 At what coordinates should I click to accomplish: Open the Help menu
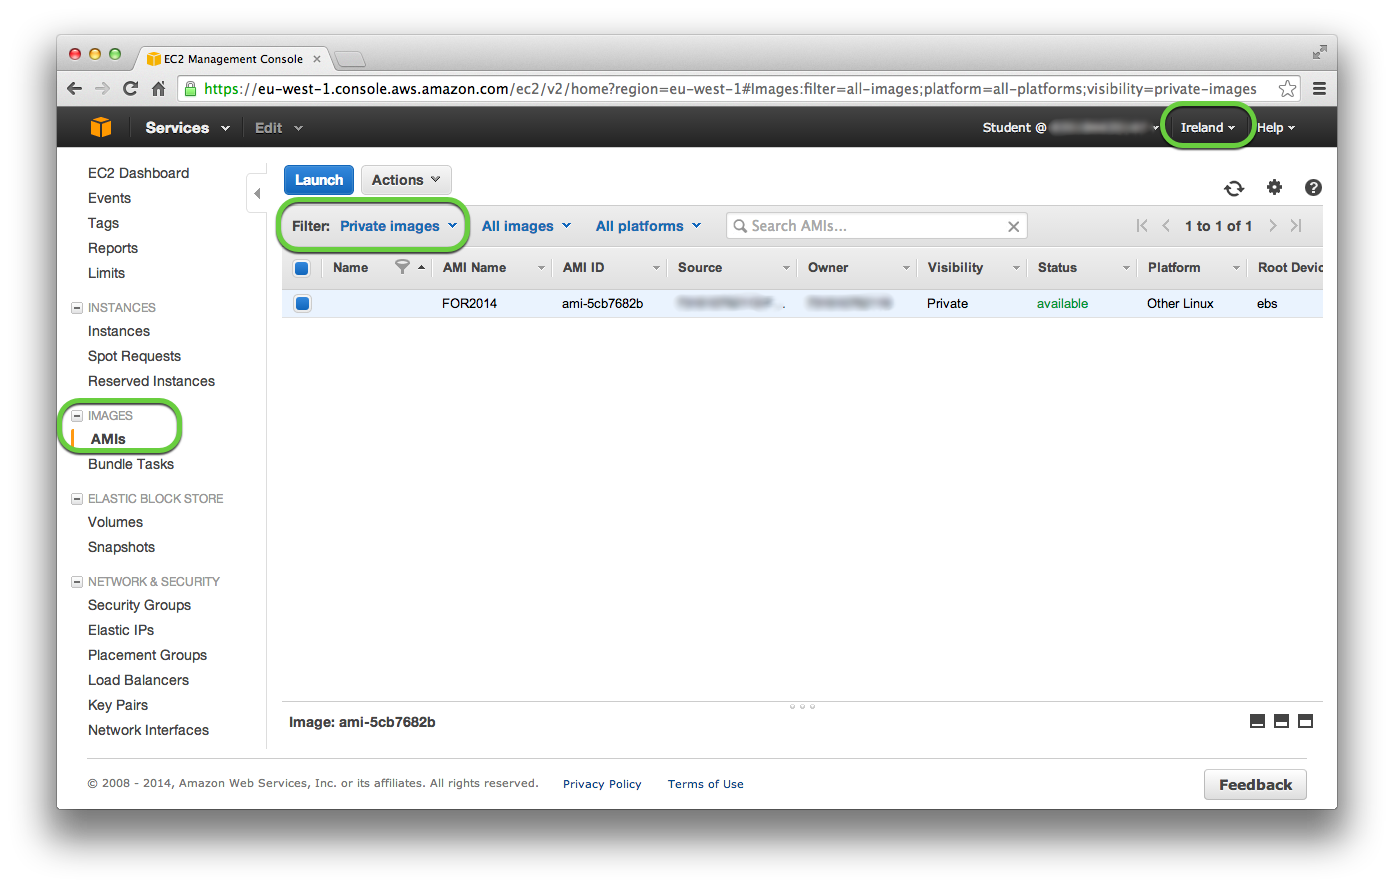click(1275, 127)
